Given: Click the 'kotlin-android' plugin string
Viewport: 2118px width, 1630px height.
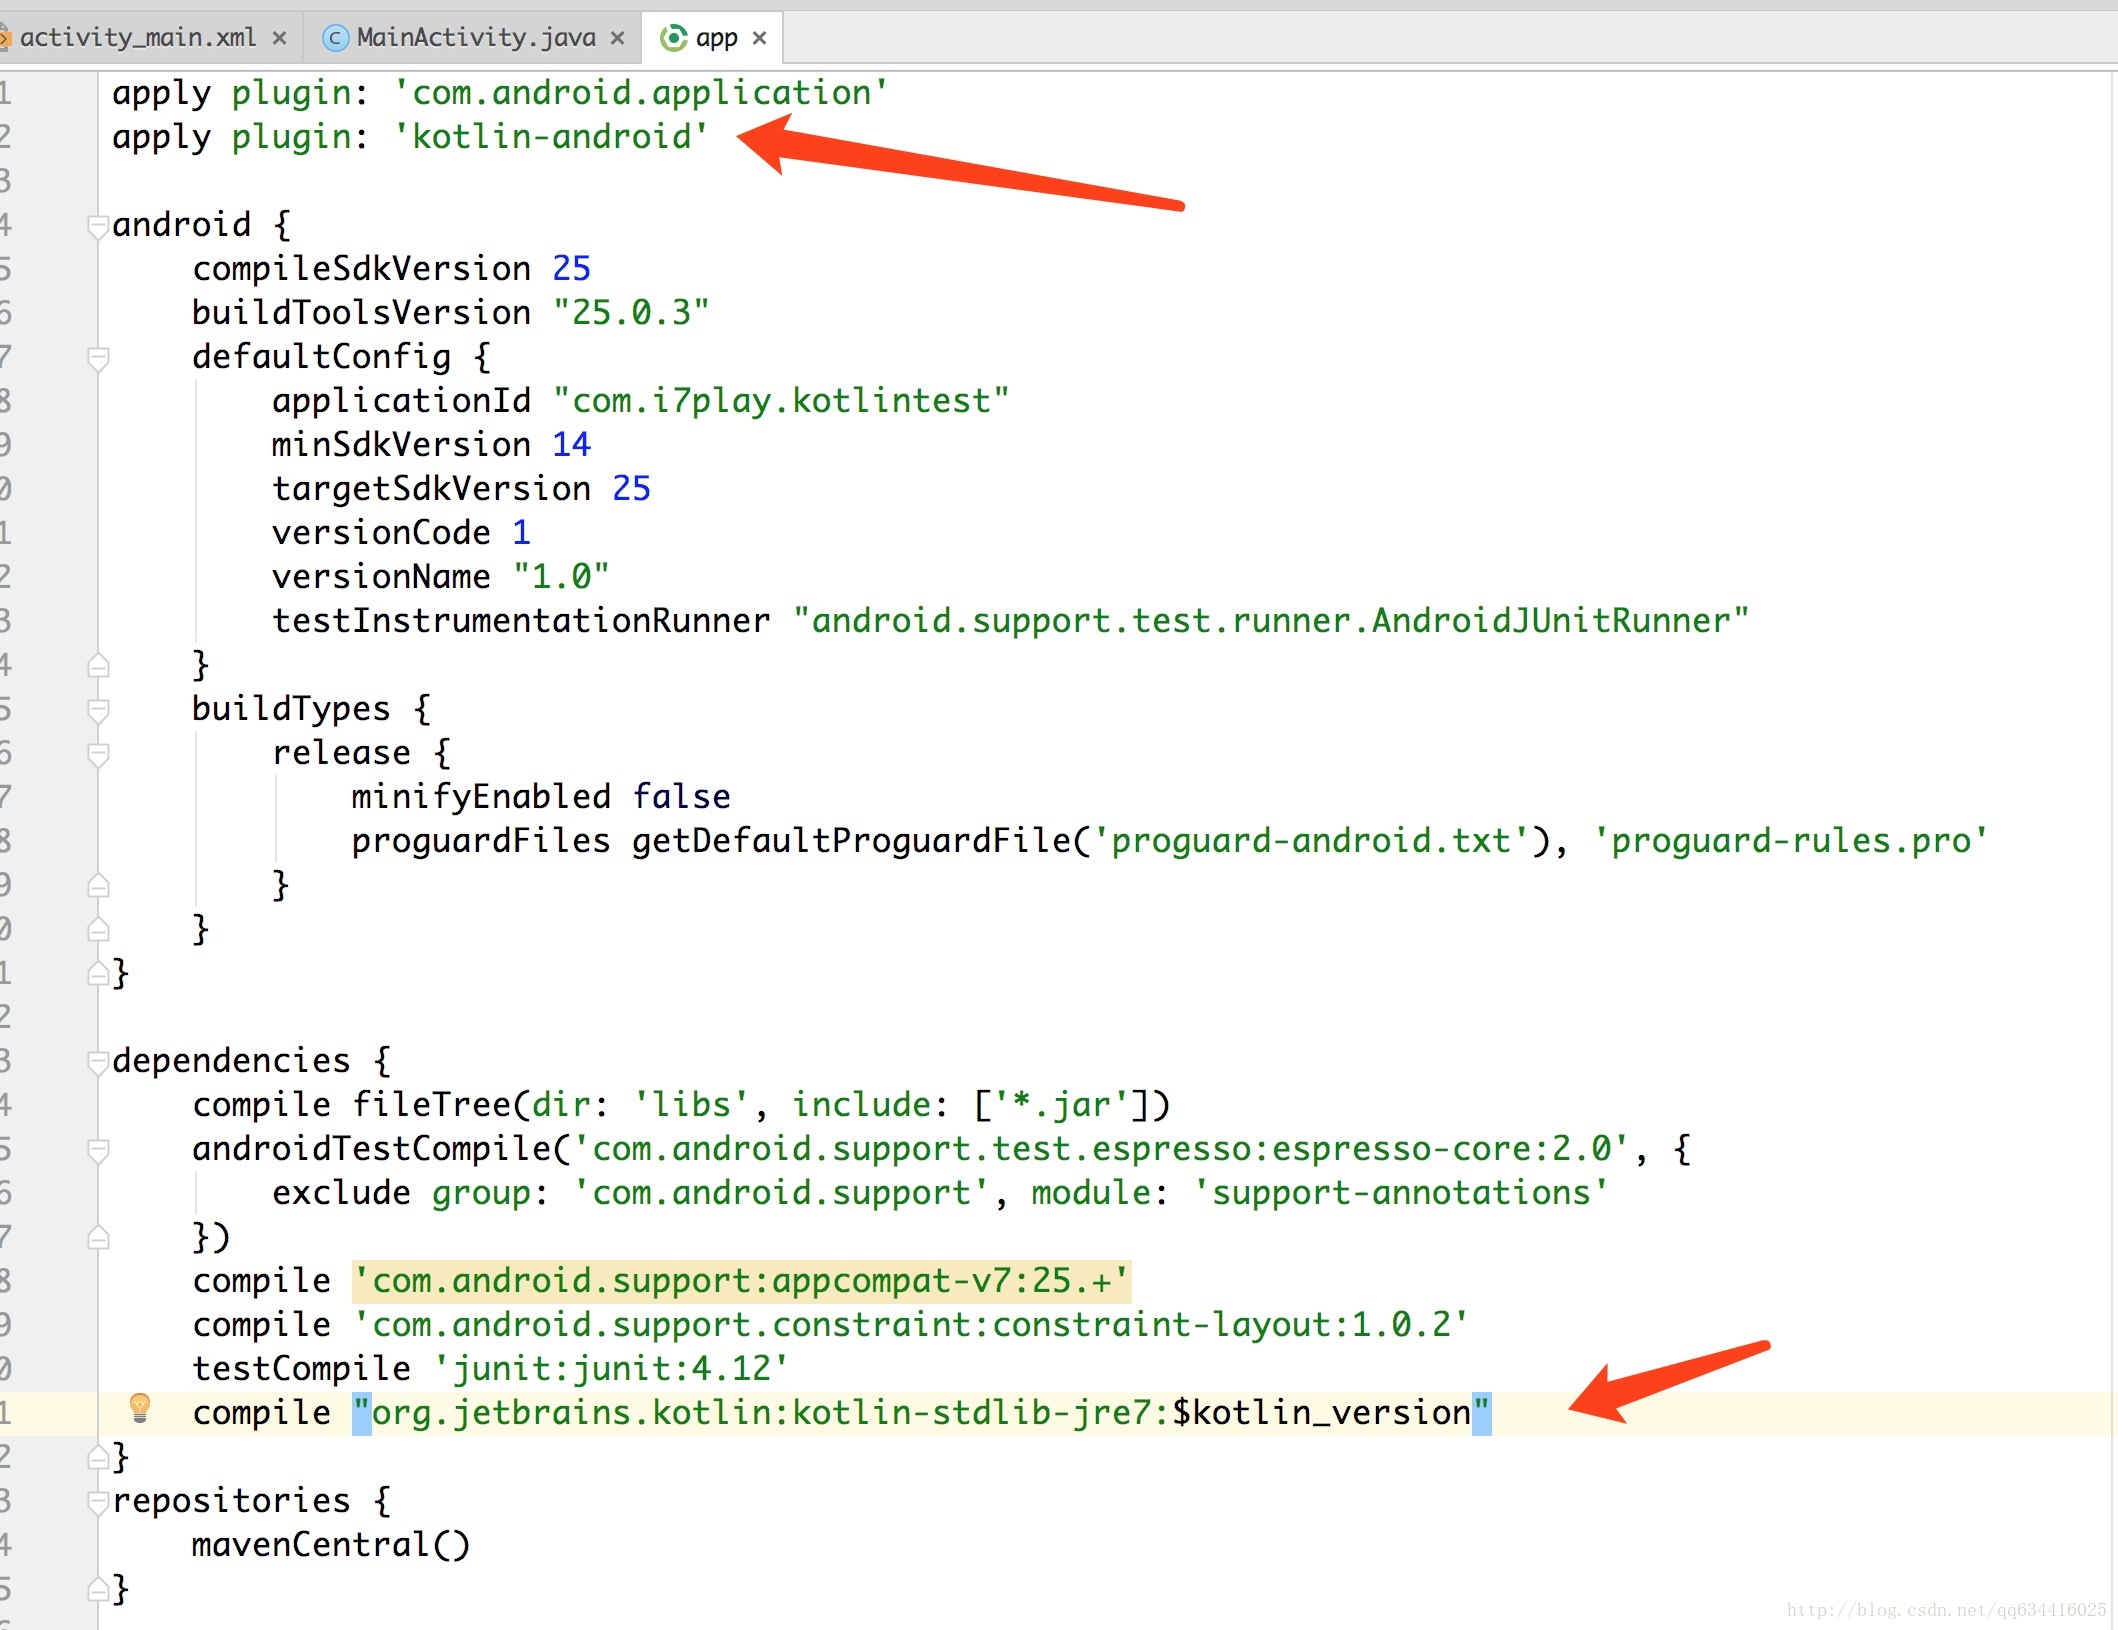Looking at the screenshot, I should pyautogui.click(x=551, y=137).
